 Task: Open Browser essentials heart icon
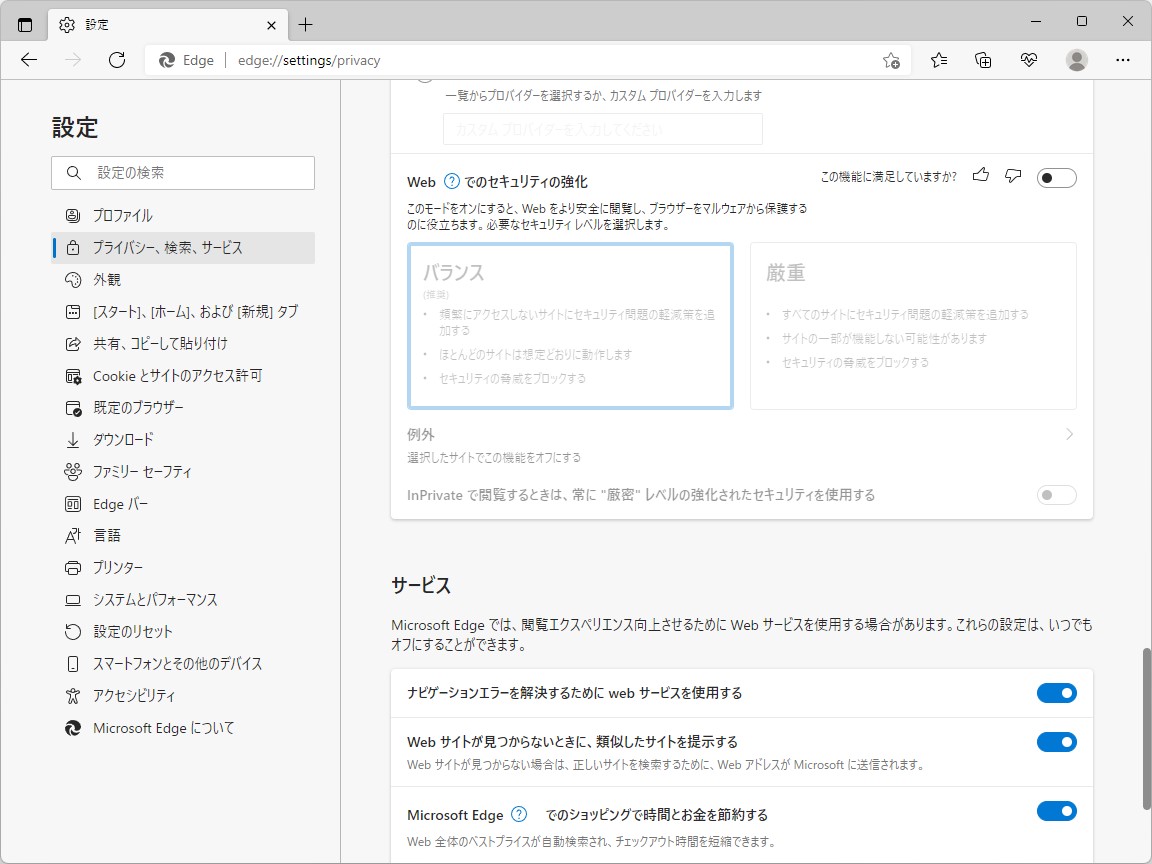tap(1029, 60)
